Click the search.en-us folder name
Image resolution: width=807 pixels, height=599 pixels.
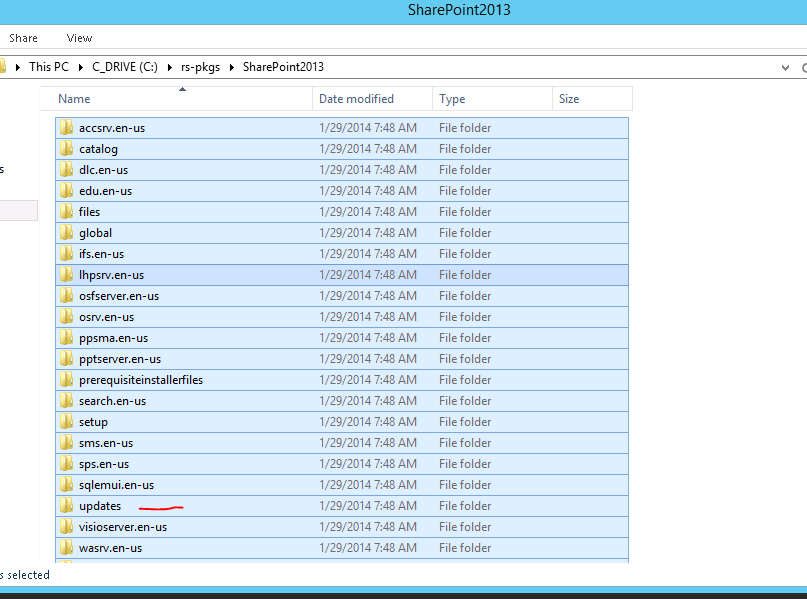[113, 401]
